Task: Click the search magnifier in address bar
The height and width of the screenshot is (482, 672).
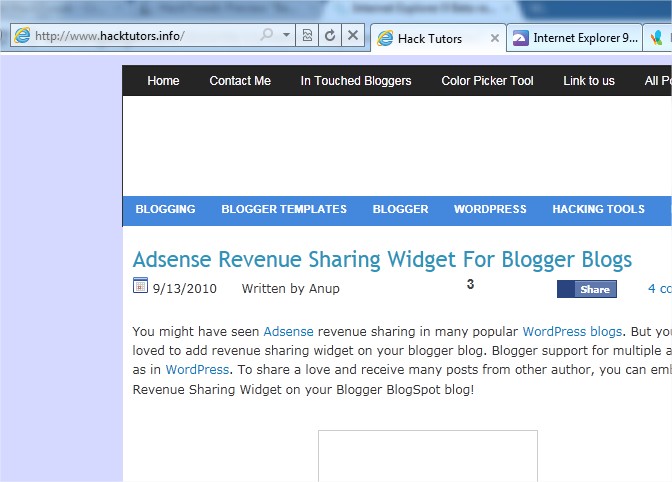Action: pyautogui.click(x=266, y=34)
